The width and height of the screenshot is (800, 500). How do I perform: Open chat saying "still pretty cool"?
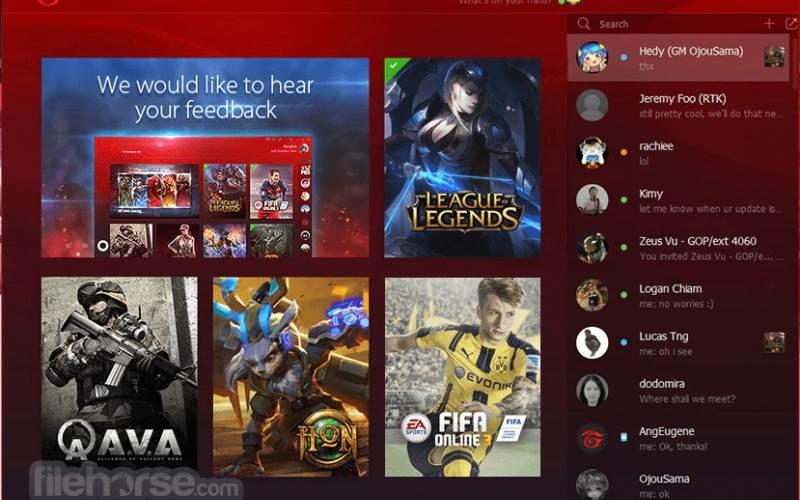pyautogui.click(x=710, y=114)
